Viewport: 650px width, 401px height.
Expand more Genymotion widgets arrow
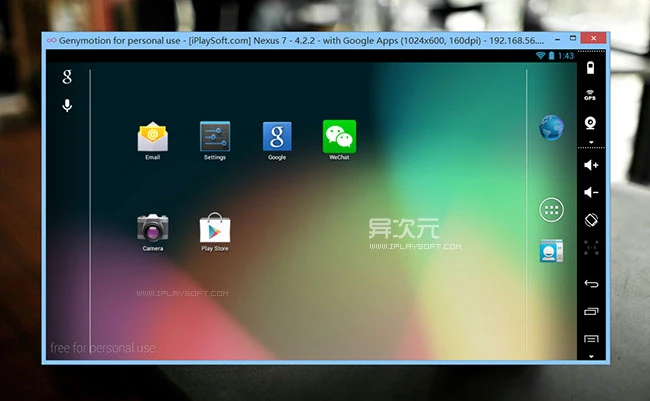click(x=591, y=142)
